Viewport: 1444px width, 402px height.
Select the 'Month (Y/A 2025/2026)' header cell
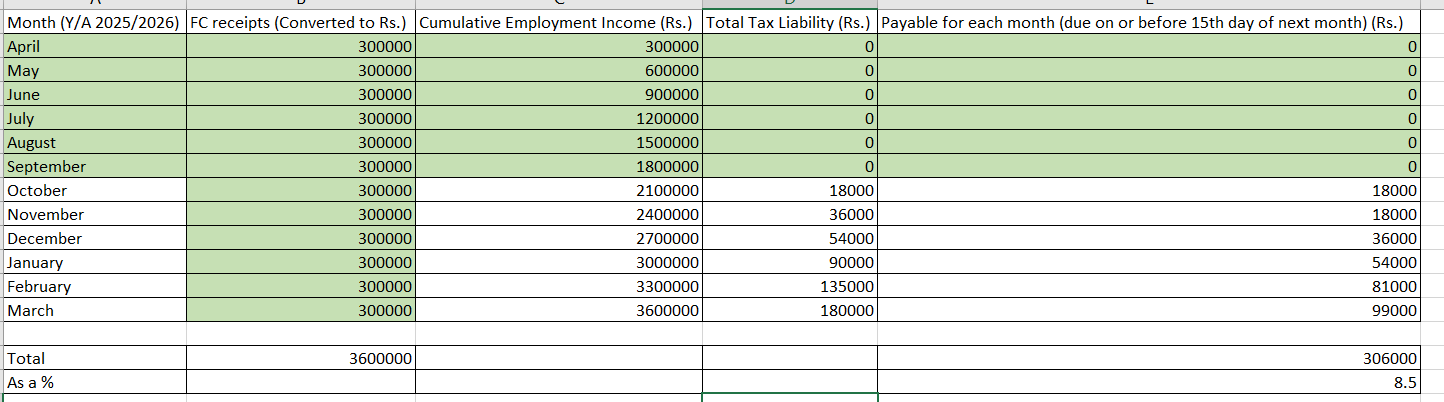pyautogui.click(x=93, y=23)
